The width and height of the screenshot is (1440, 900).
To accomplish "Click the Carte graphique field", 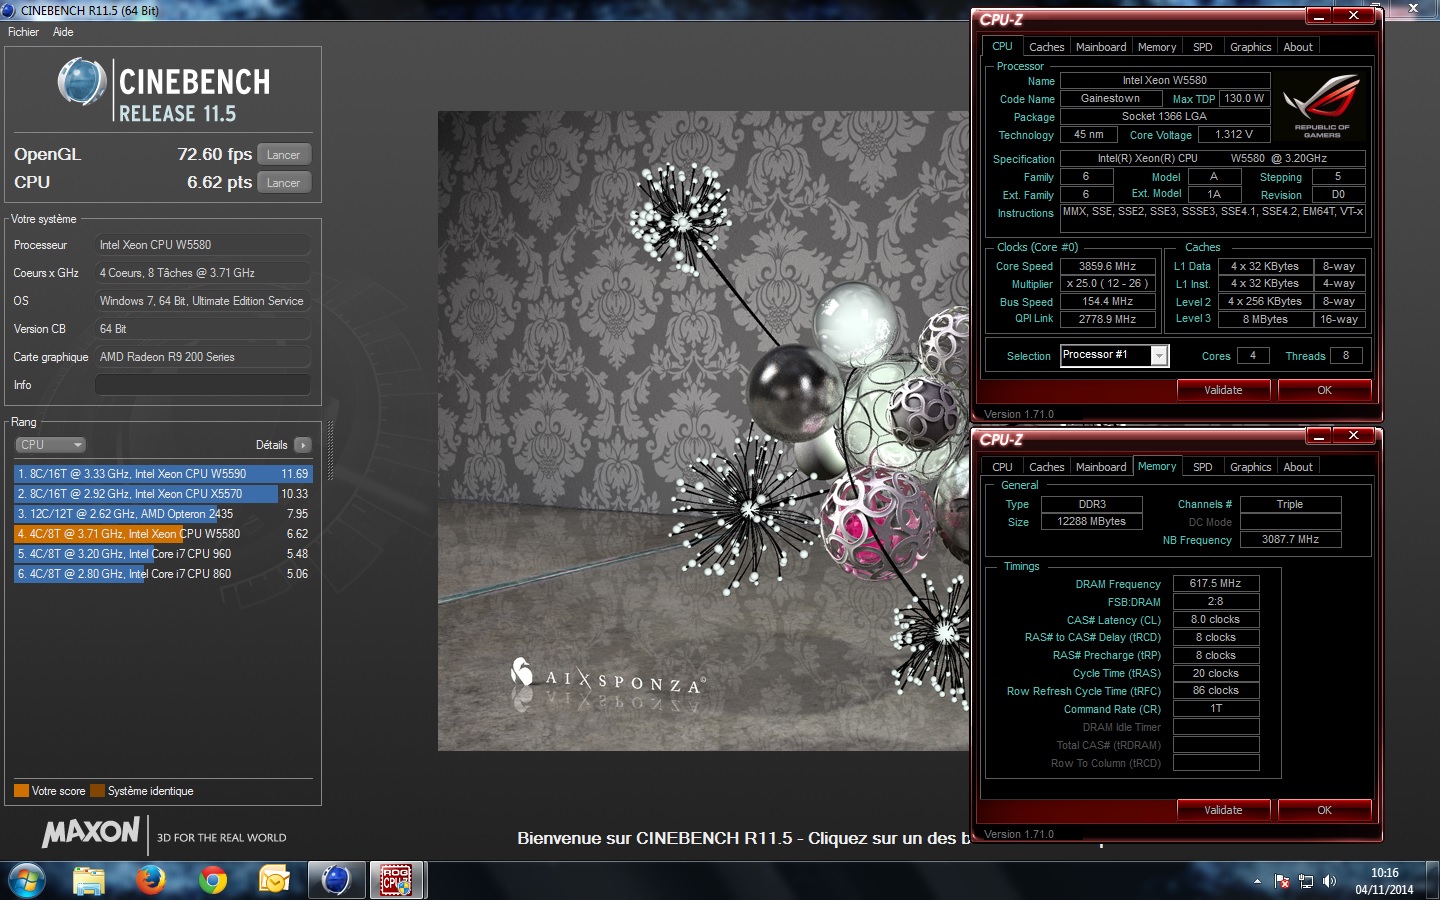I will [203, 357].
